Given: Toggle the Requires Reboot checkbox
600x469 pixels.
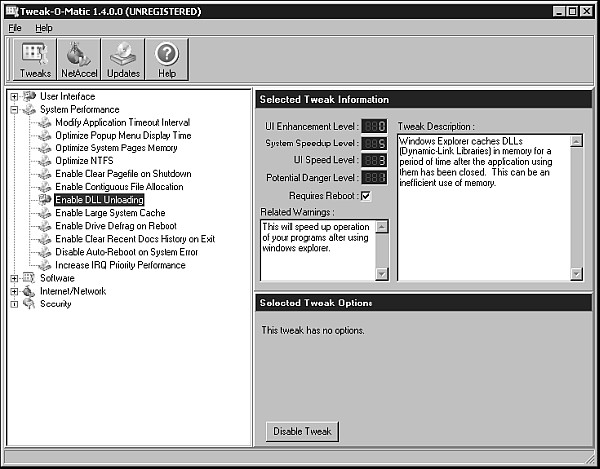Looking at the screenshot, I should point(365,196).
